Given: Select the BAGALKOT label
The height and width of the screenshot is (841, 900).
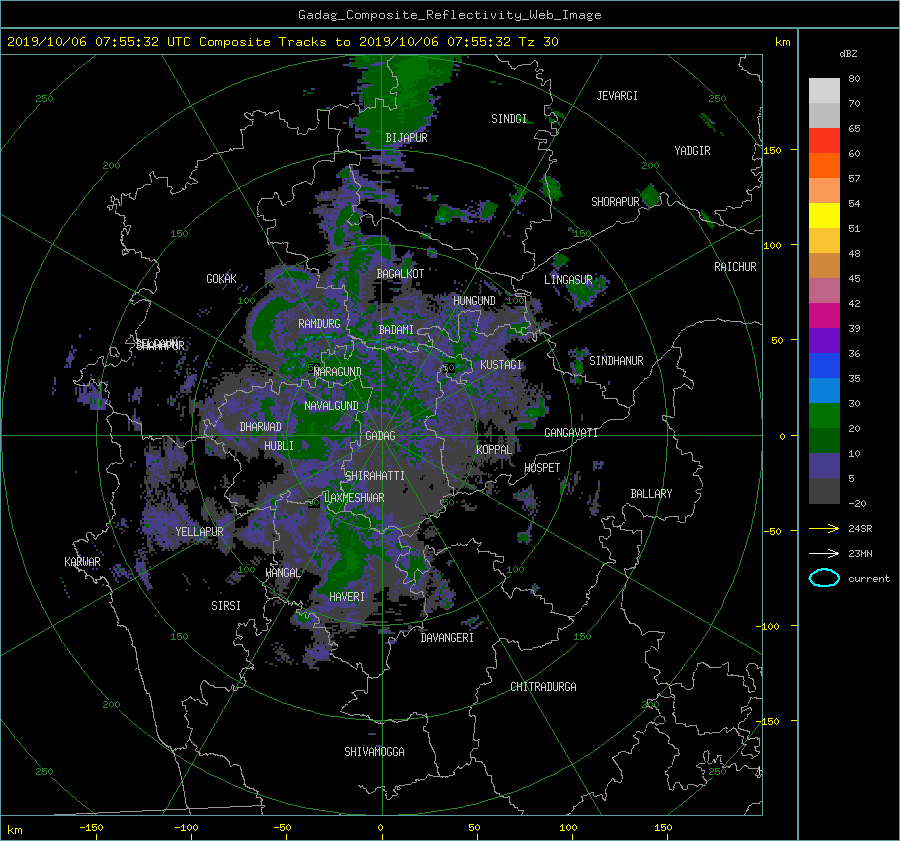Looking at the screenshot, I should click(x=400, y=274).
